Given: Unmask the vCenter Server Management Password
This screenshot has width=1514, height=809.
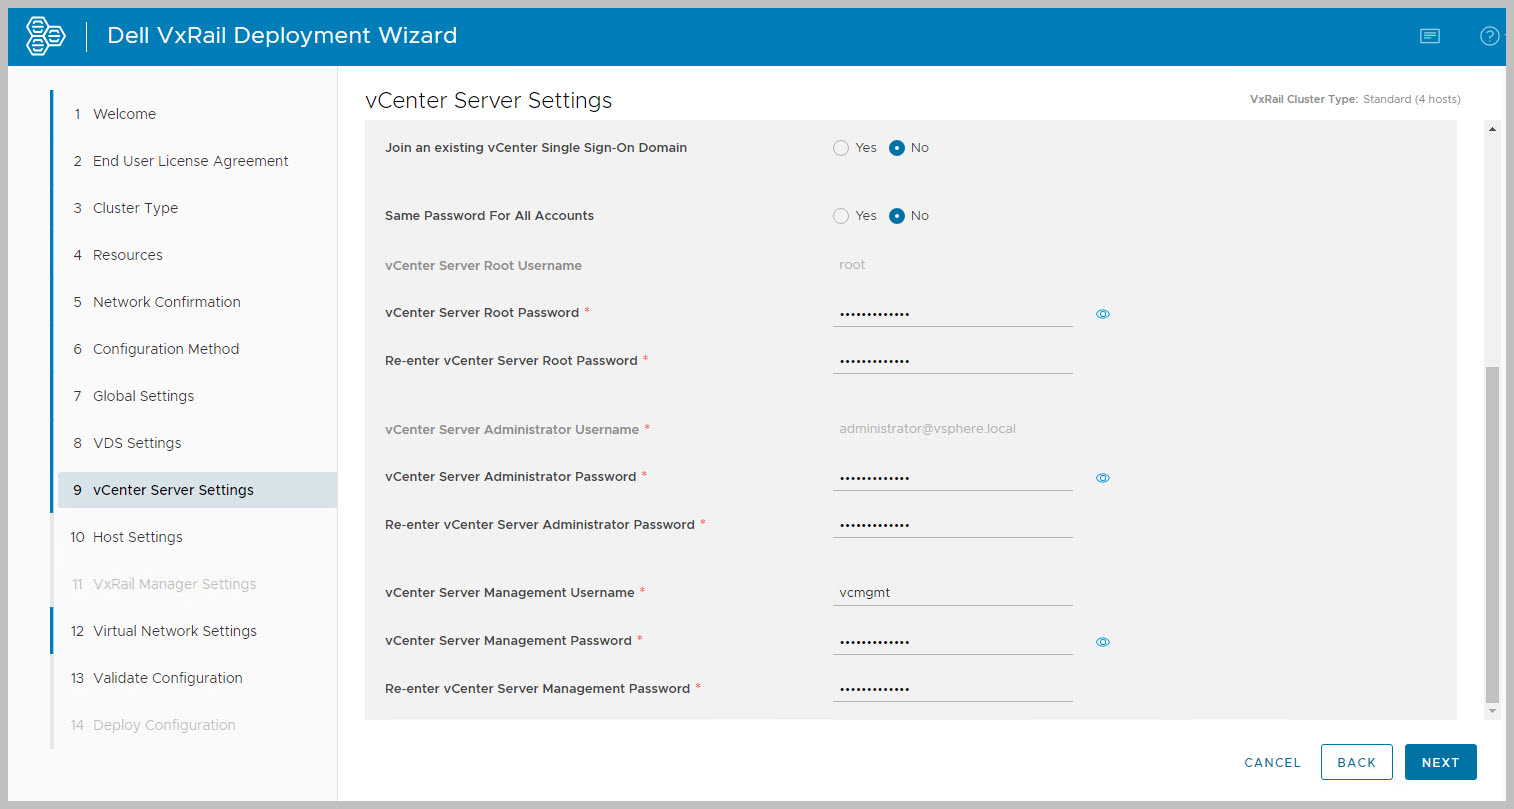Looking at the screenshot, I should click(1103, 642).
